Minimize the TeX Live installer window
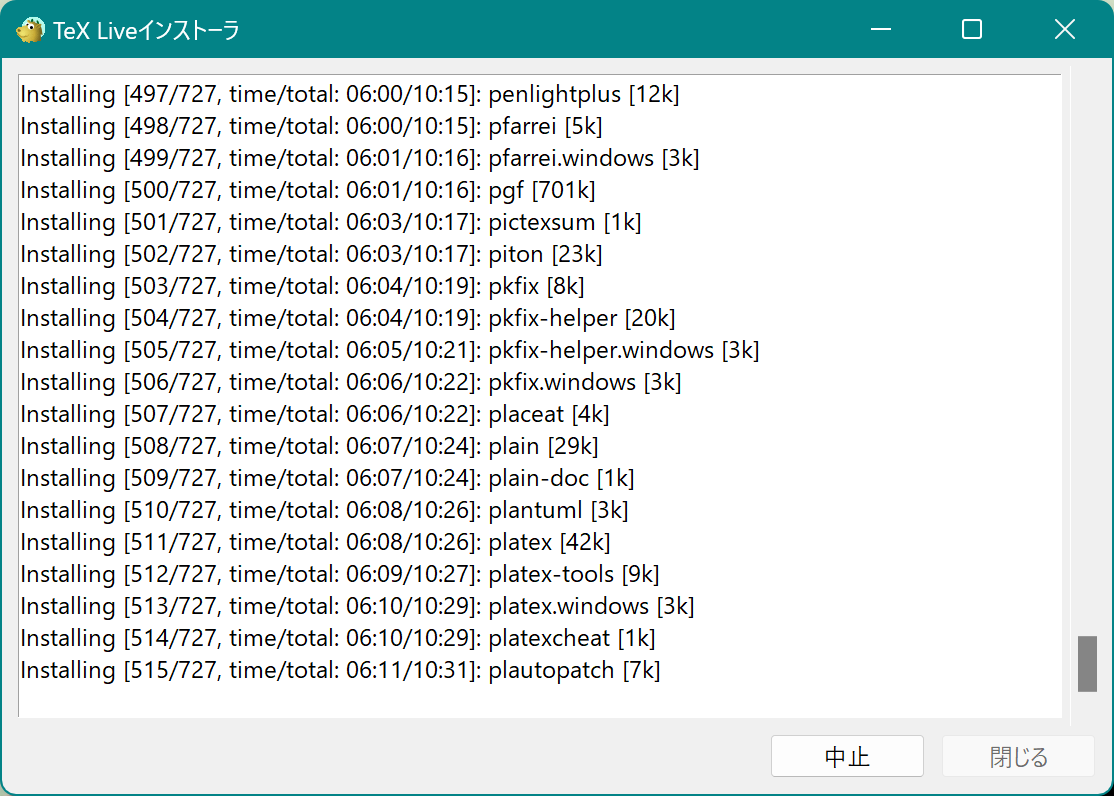 (x=881, y=29)
